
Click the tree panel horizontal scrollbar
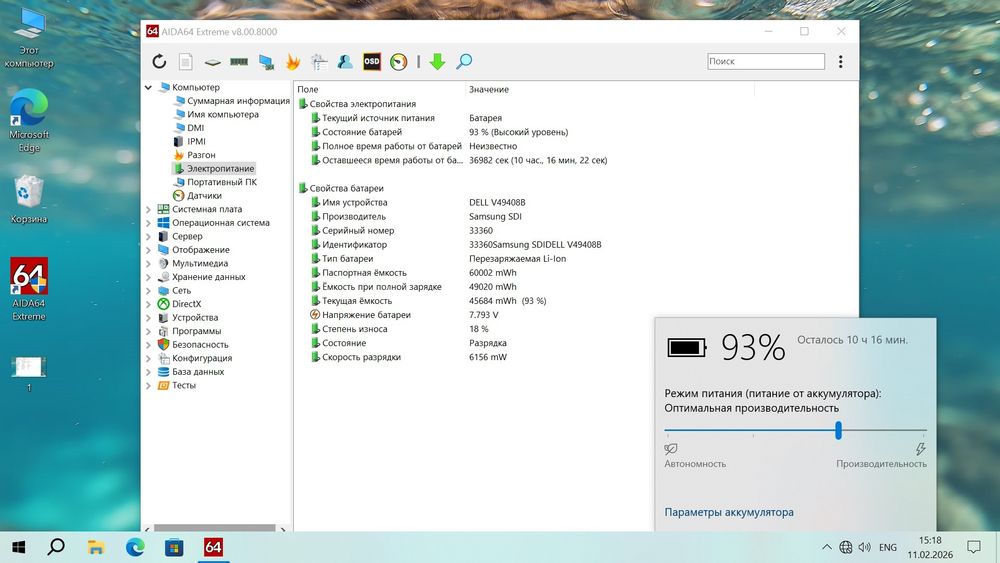coord(214,528)
